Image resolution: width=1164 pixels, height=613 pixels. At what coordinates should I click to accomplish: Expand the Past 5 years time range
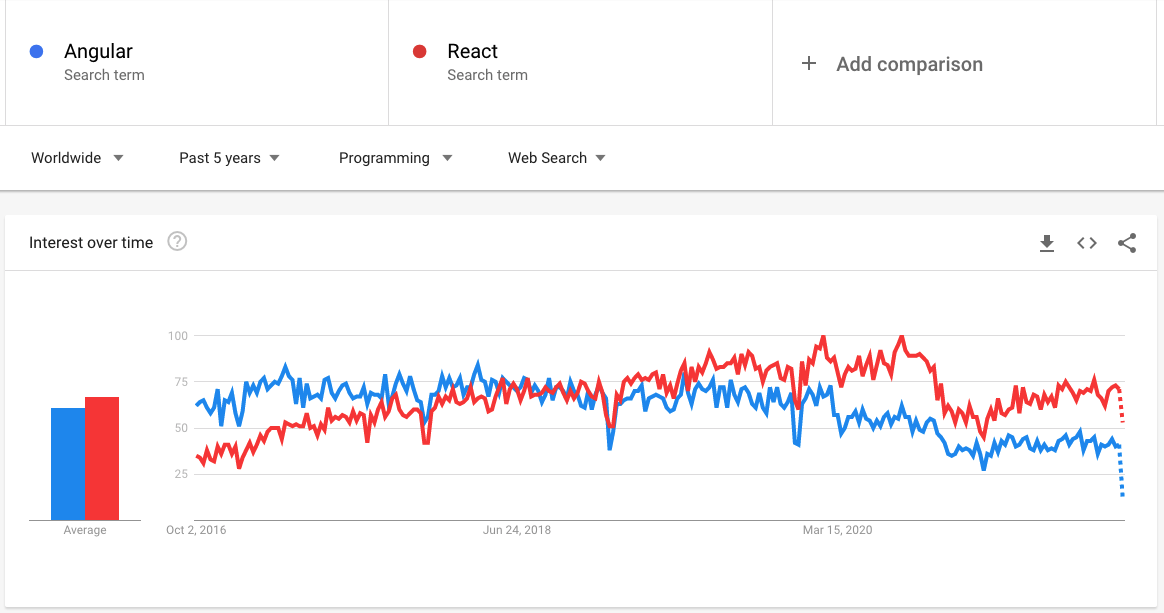click(x=229, y=158)
